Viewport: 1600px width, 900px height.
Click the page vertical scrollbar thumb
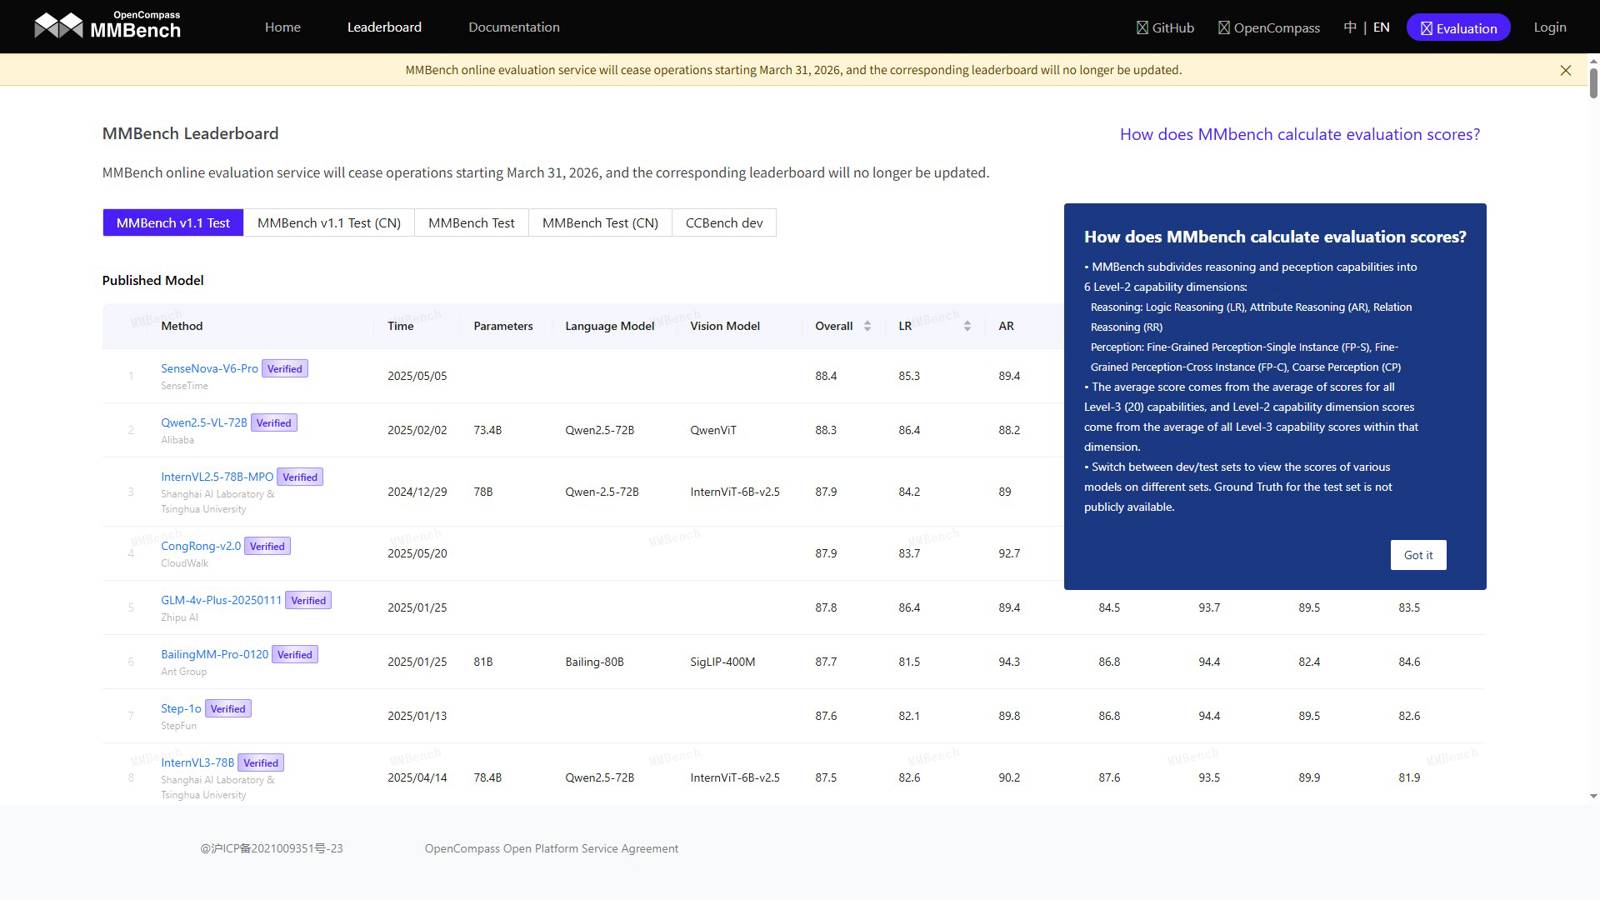(x=1593, y=82)
